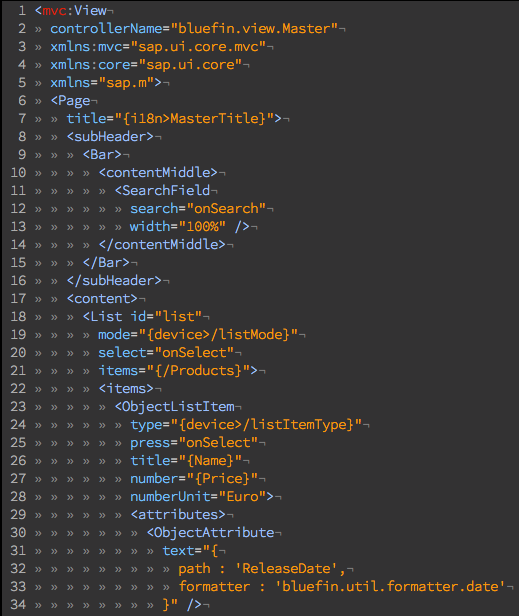Click the 'ReleaseDate' path string

[286, 569]
